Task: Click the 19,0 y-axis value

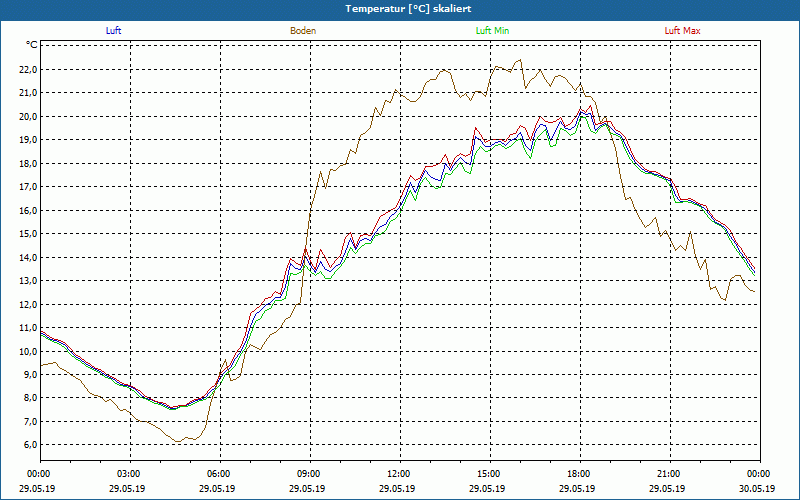Action: tap(29, 140)
